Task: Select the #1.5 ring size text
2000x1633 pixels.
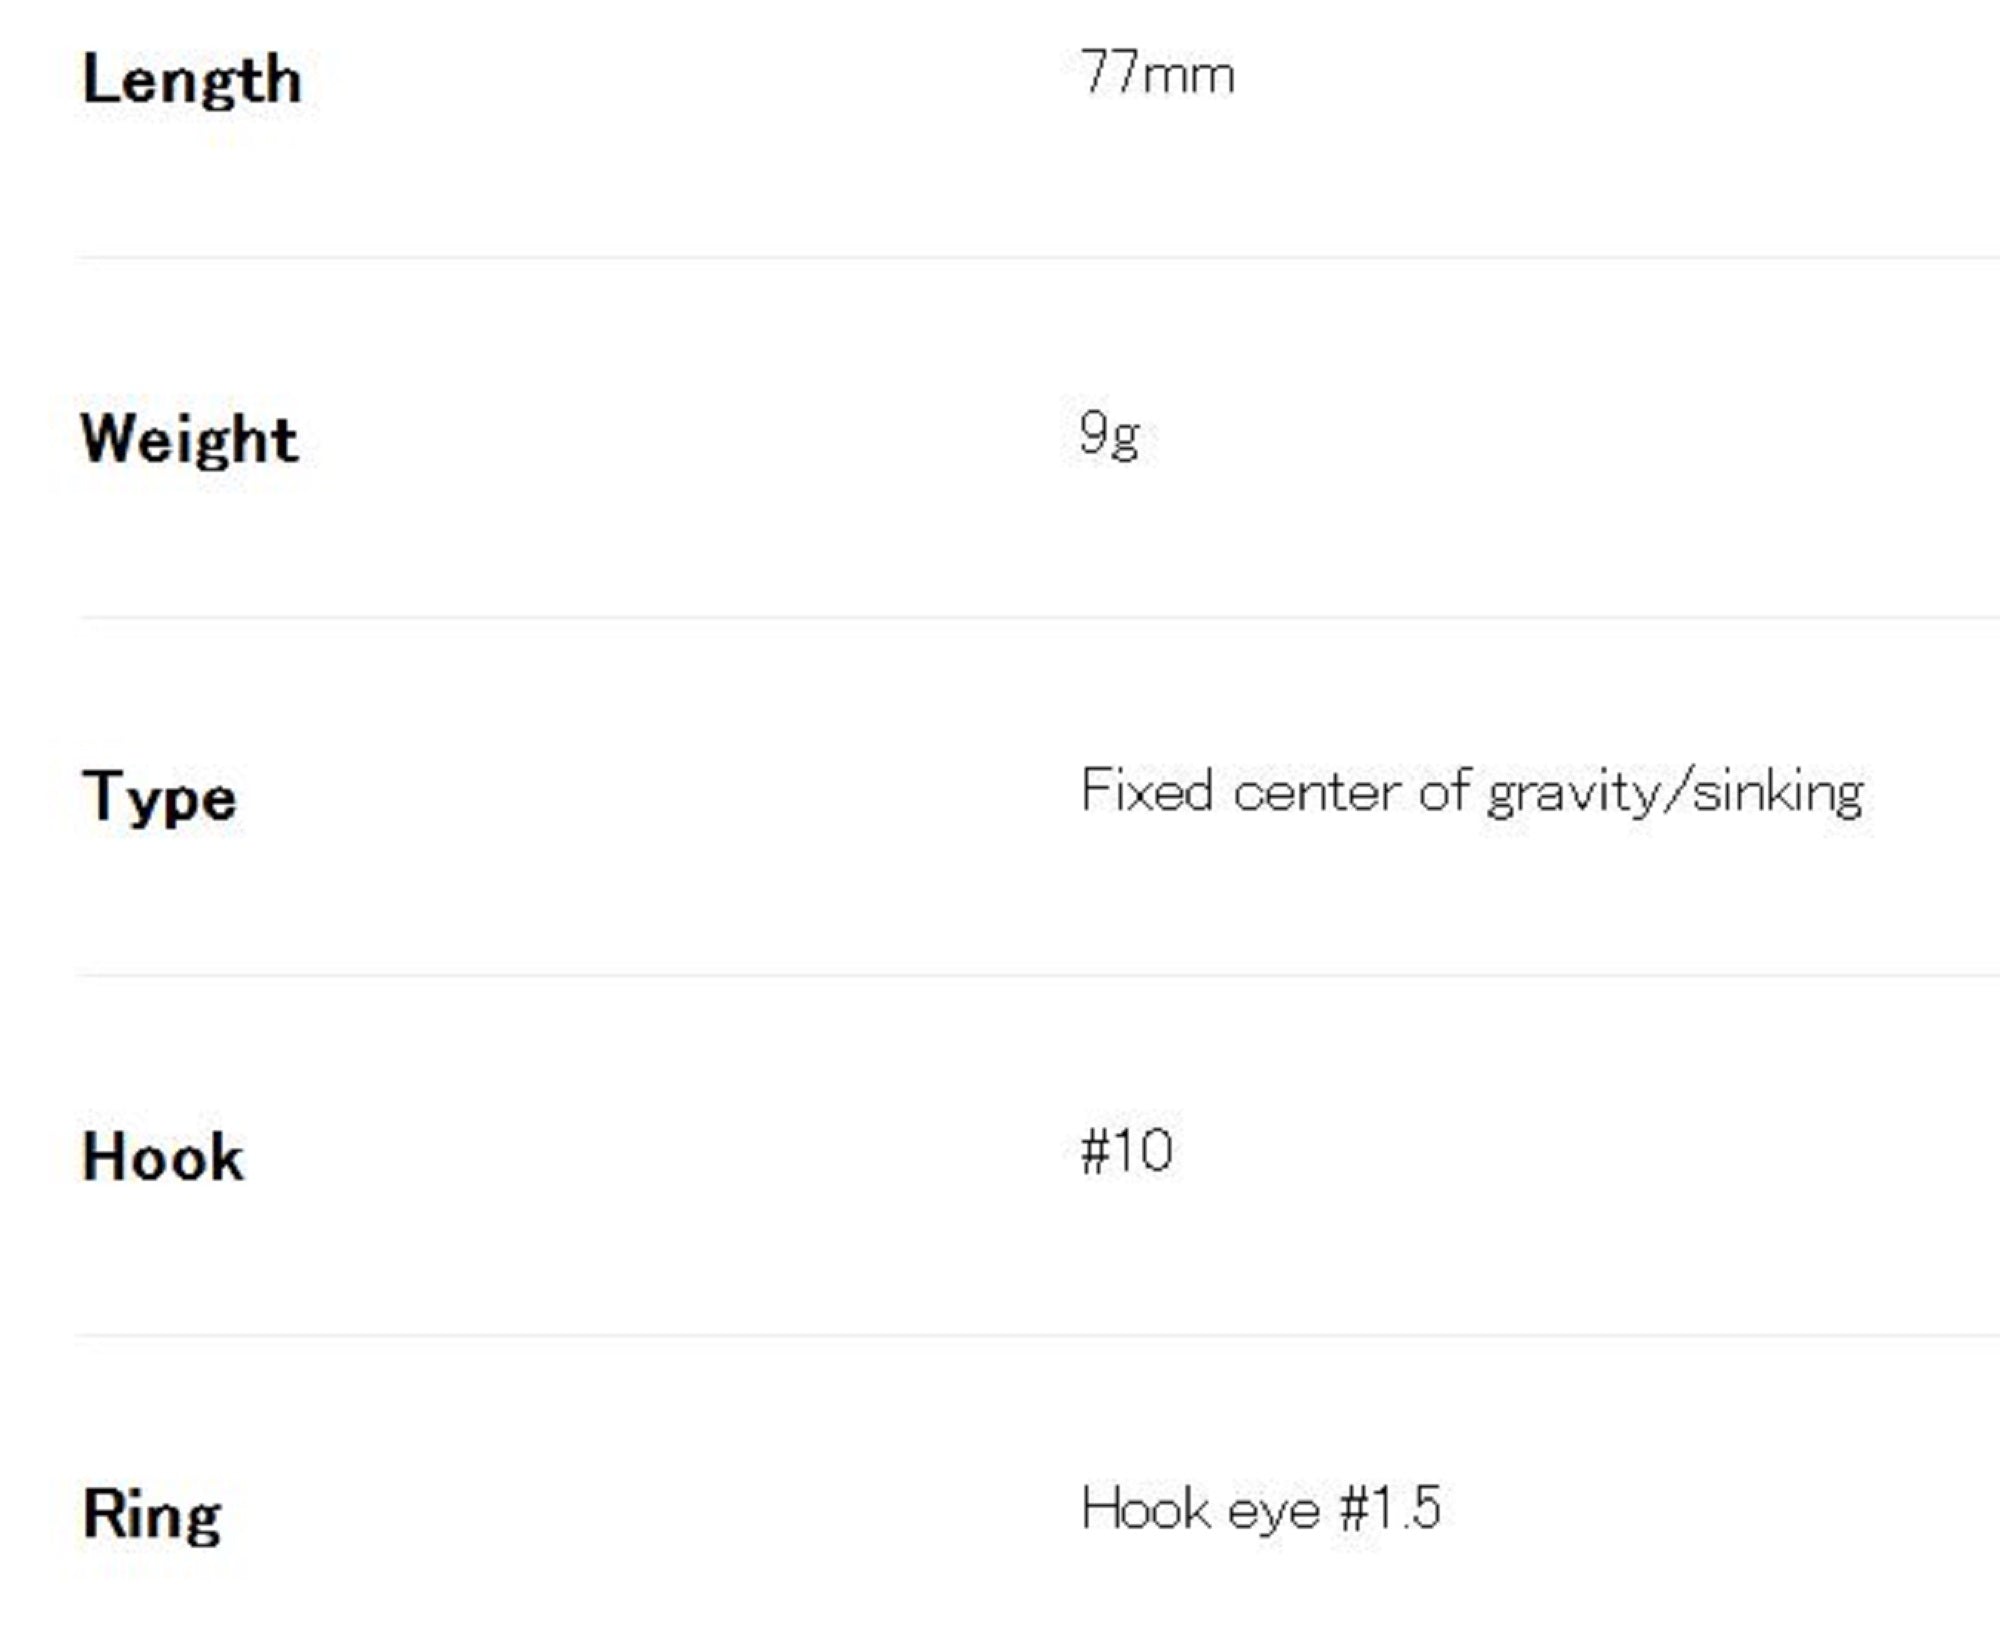Action: pos(1390,1508)
